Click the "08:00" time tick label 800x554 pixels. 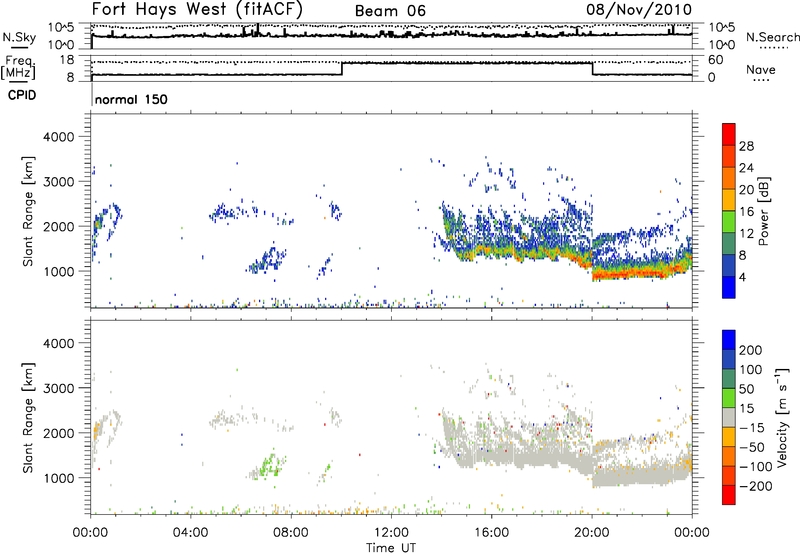tap(291, 533)
